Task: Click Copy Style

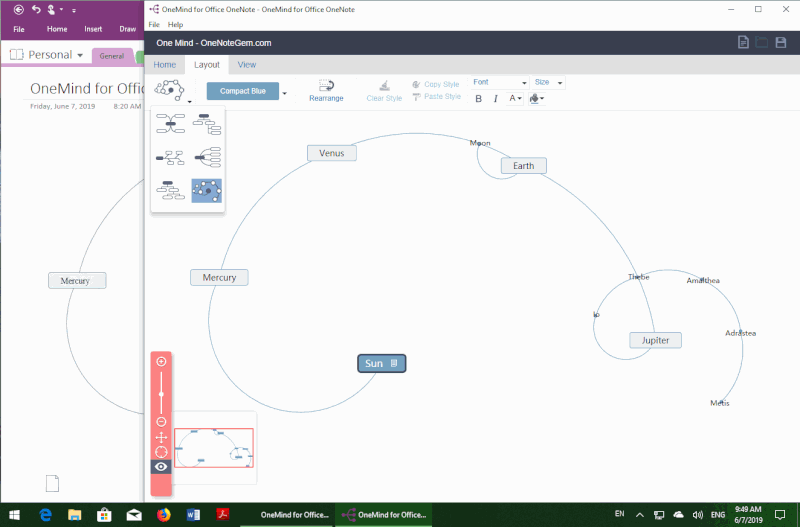Action: pyautogui.click(x=436, y=84)
